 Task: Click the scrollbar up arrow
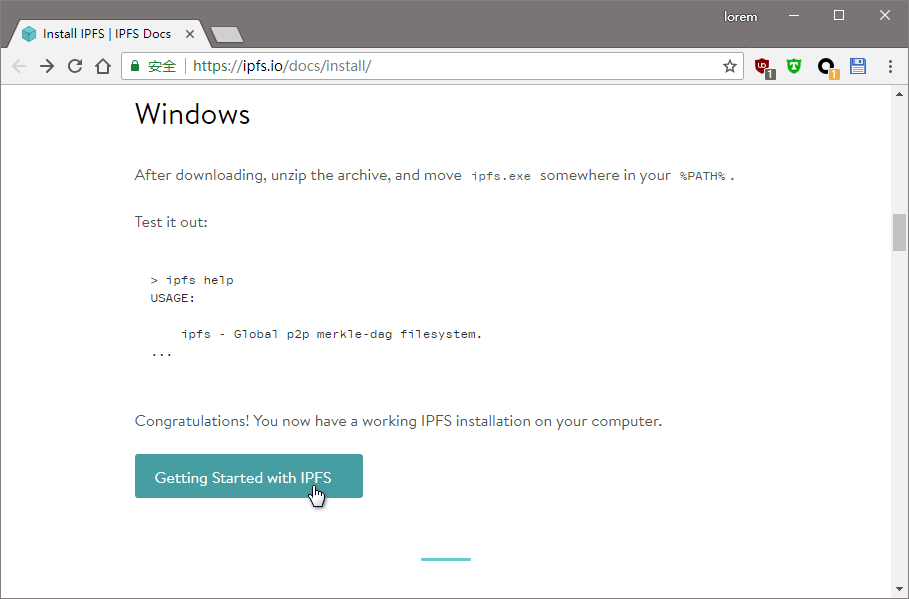(x=899, y=94)
